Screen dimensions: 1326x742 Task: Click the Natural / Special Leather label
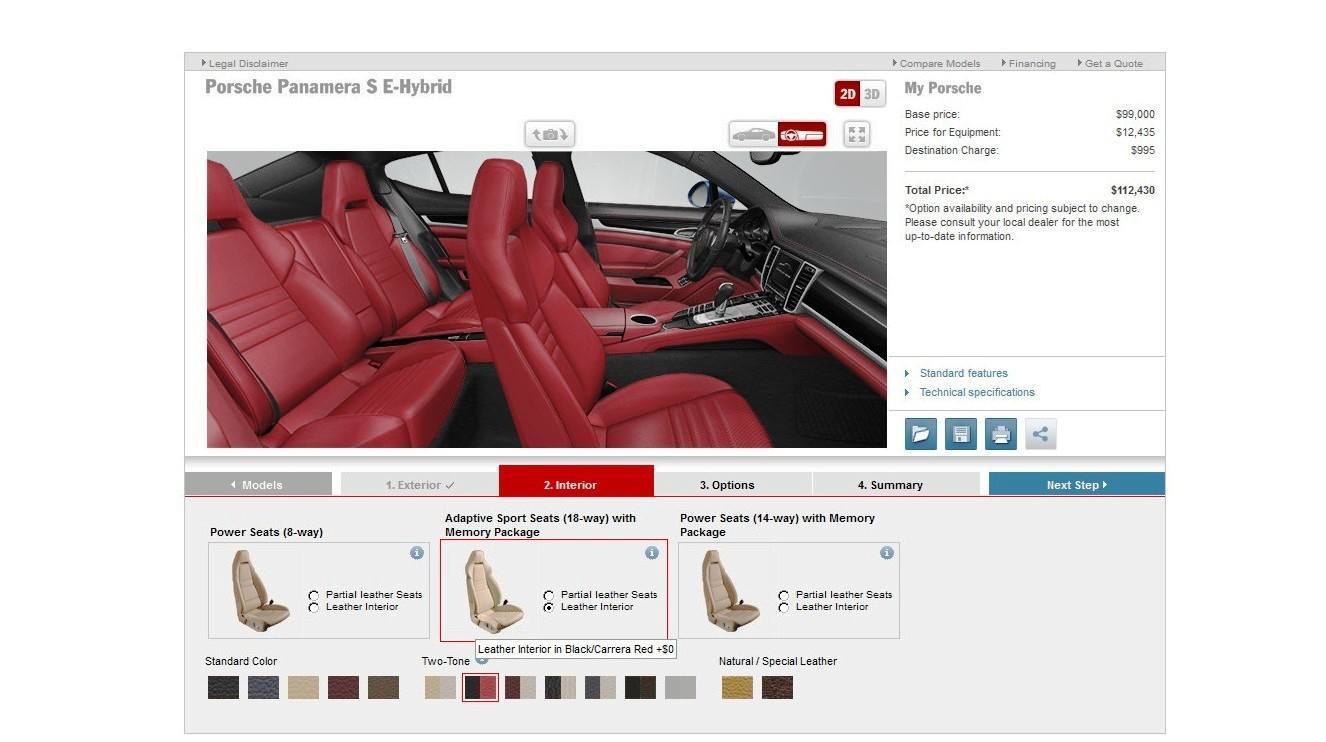[x=778, y=661]
